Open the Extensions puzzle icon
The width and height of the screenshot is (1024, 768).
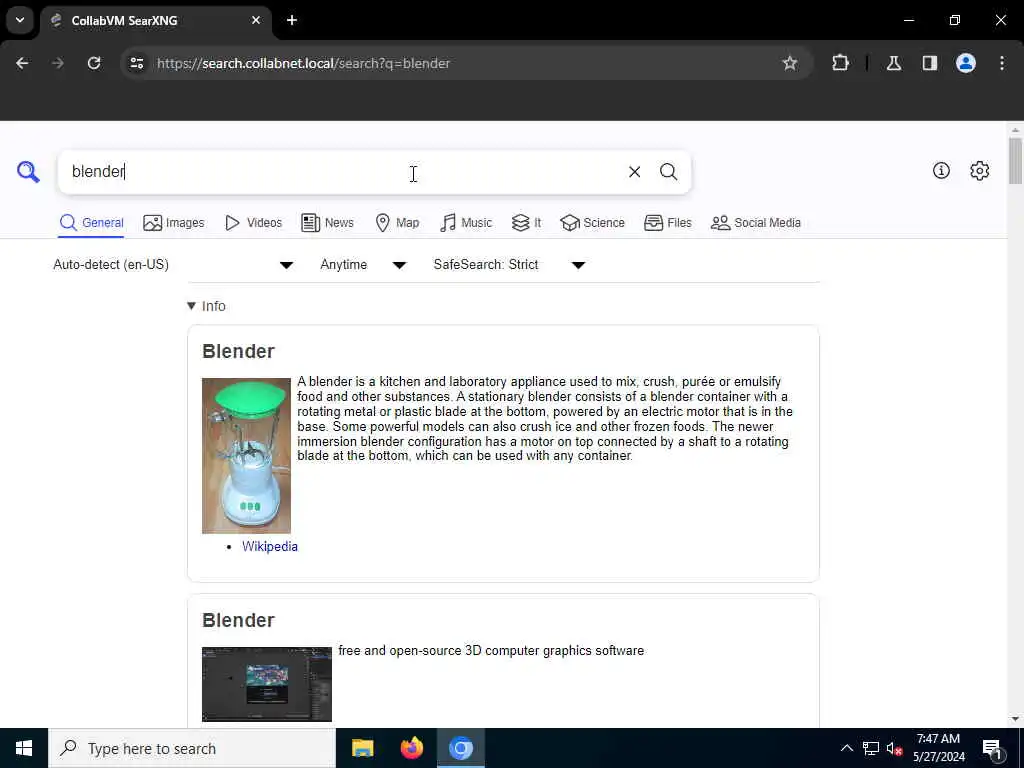(840, 63)
